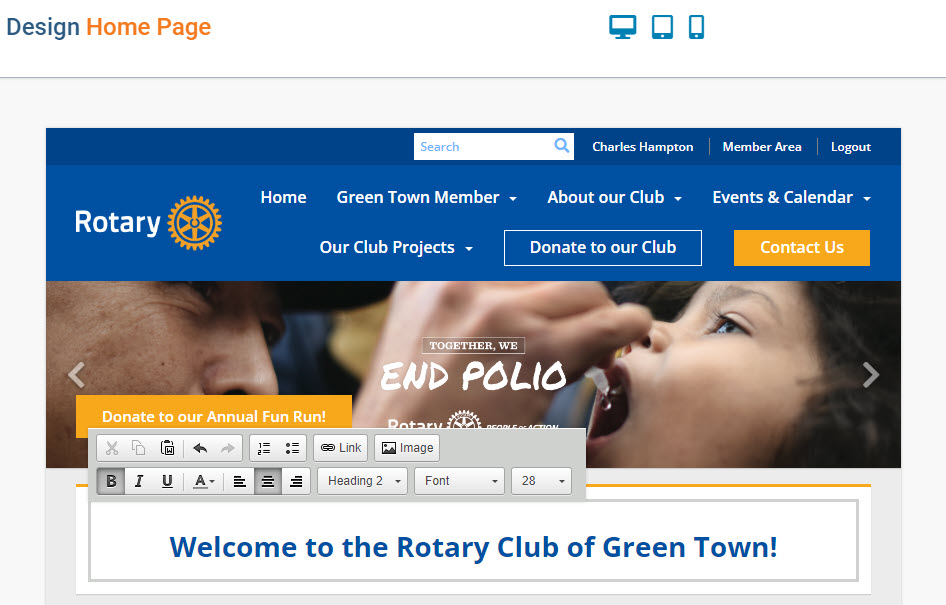946x605 pixels.
Task: Insert an Image from the toolbar
Action: (407, 448)
